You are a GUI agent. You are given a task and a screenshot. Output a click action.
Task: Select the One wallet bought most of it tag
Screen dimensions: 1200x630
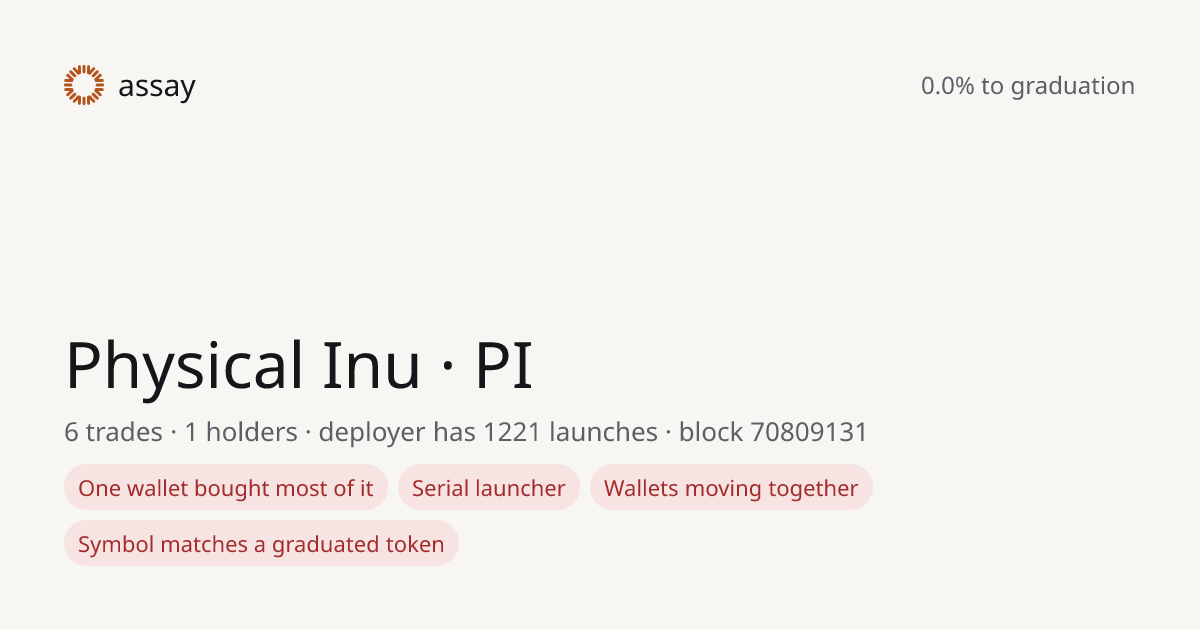point(226,488)
